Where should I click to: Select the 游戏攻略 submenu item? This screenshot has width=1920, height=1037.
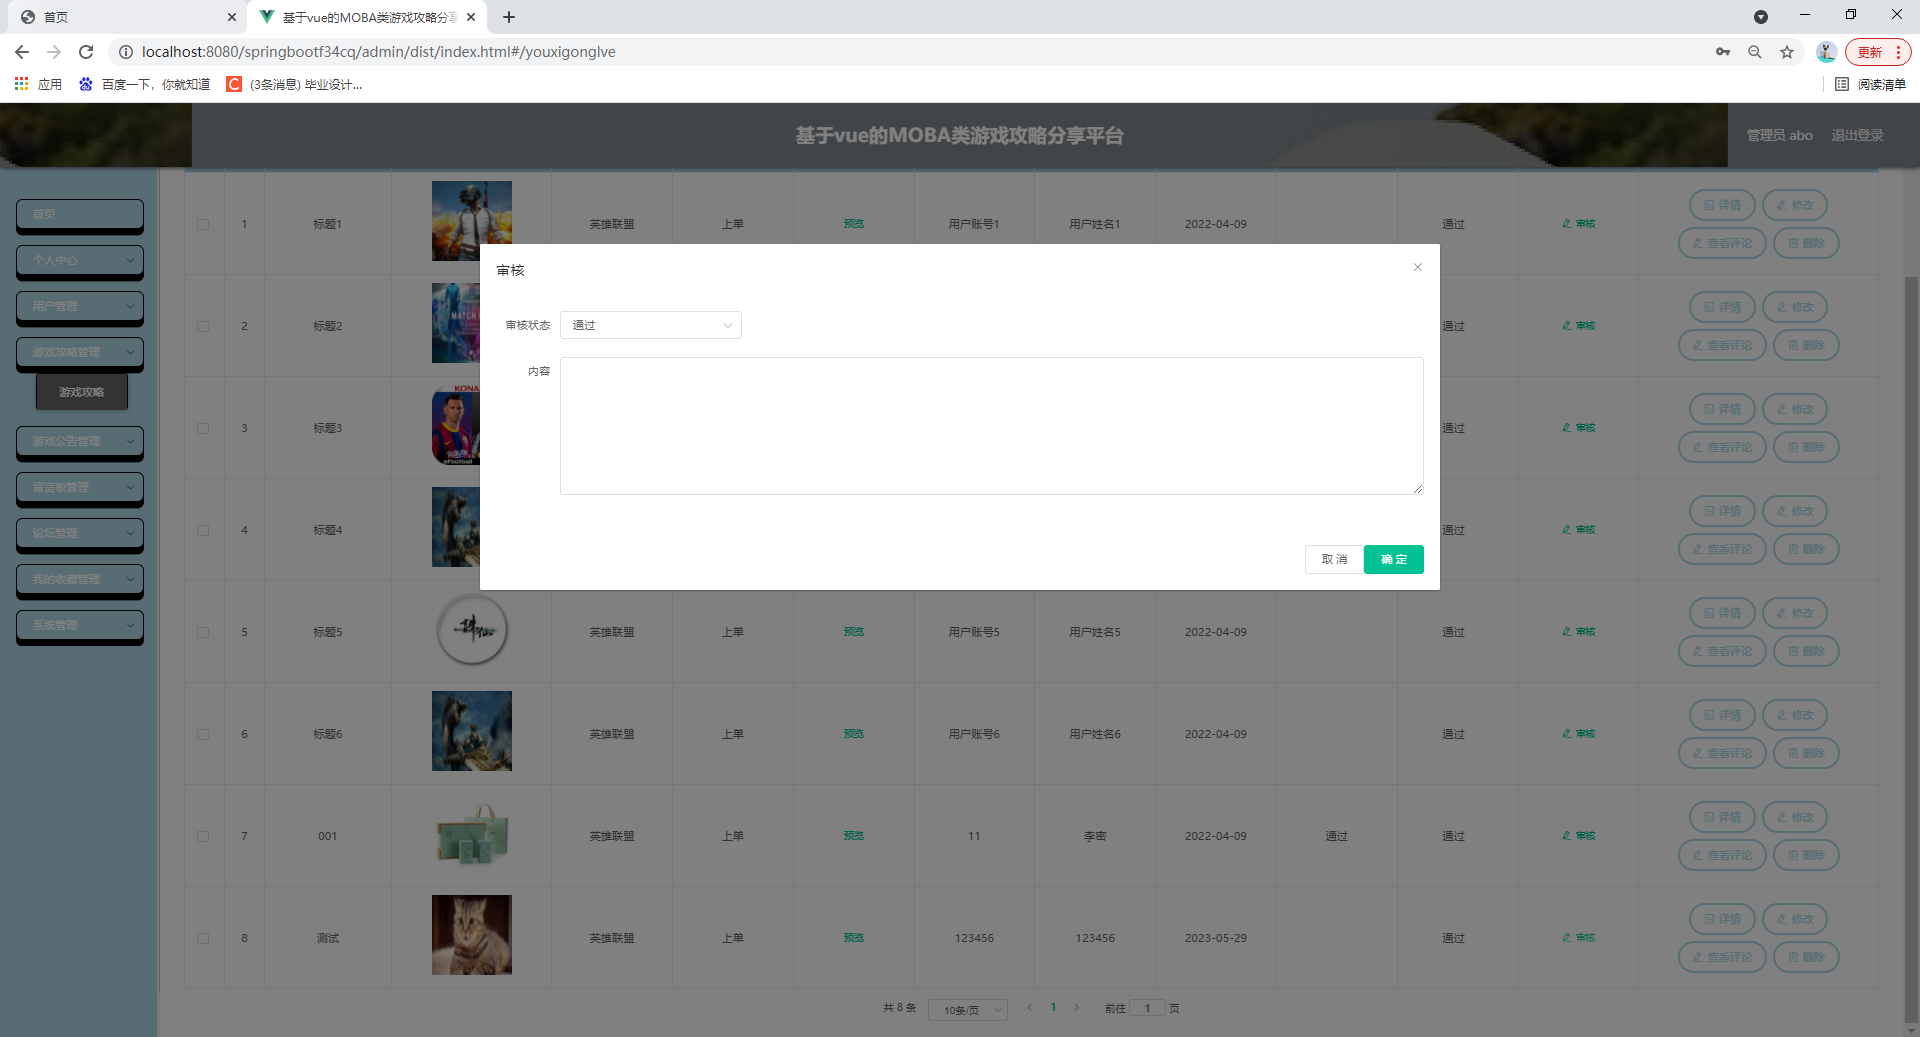pyautogui.click(x=80, y=392)
